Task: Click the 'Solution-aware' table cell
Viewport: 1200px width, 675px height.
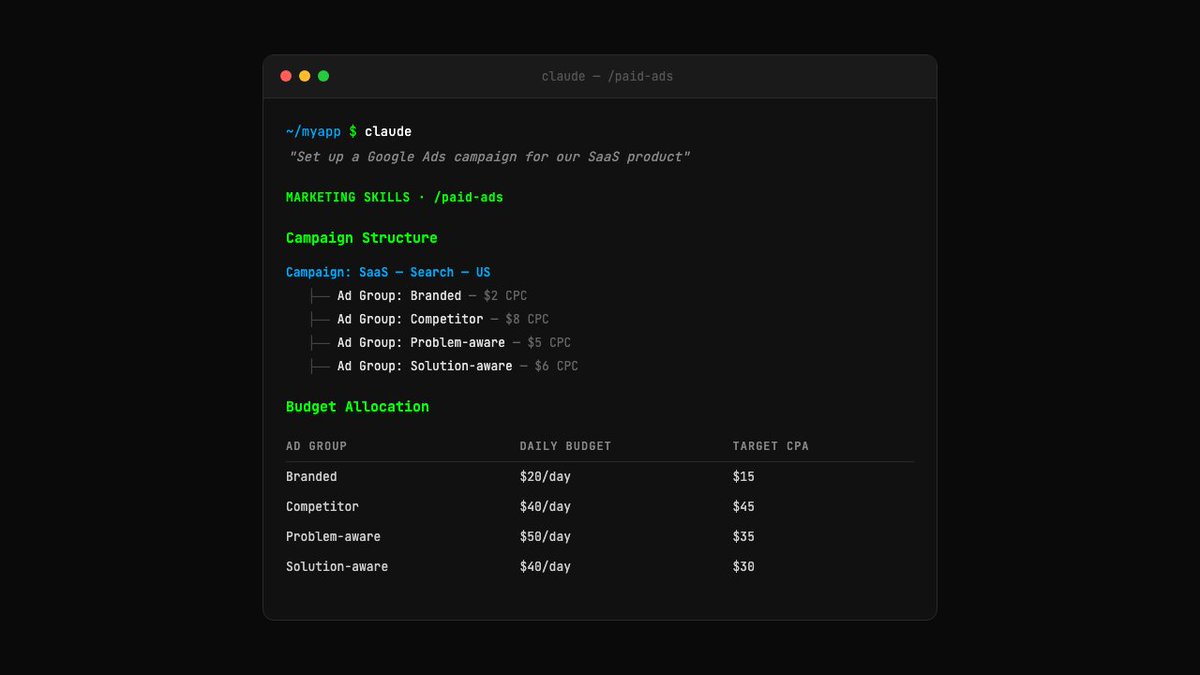Action: [337, 567]
